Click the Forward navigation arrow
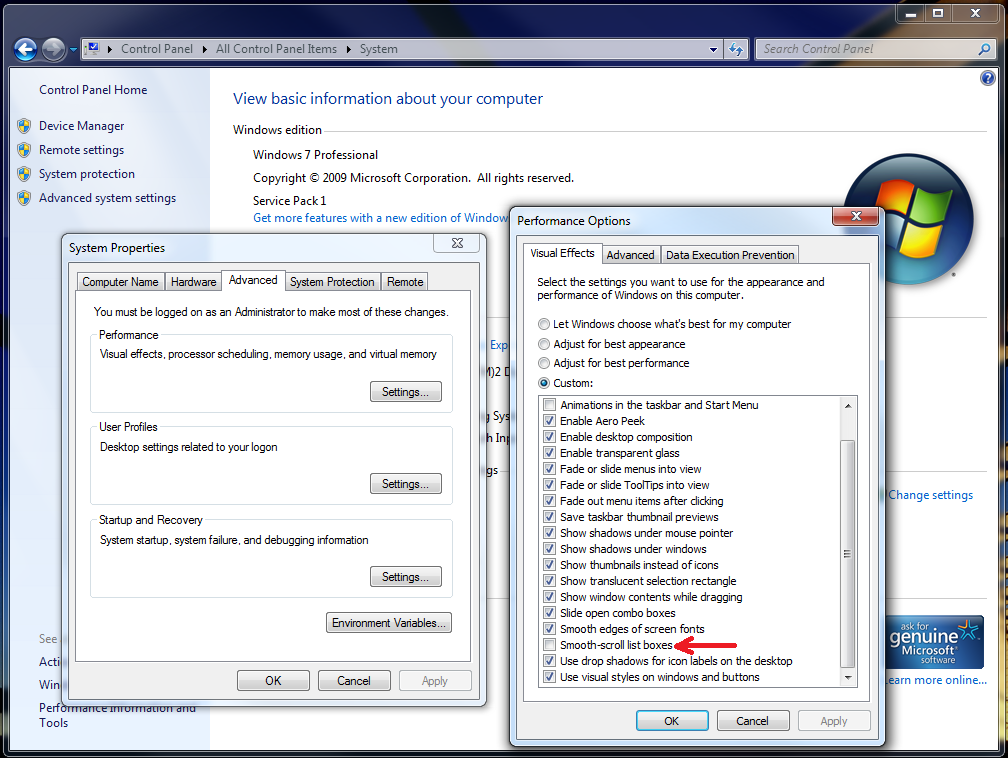 tap(53, 50)
